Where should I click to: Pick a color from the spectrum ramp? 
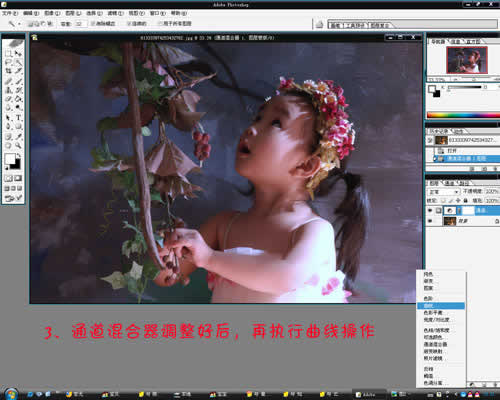[463, 115]
